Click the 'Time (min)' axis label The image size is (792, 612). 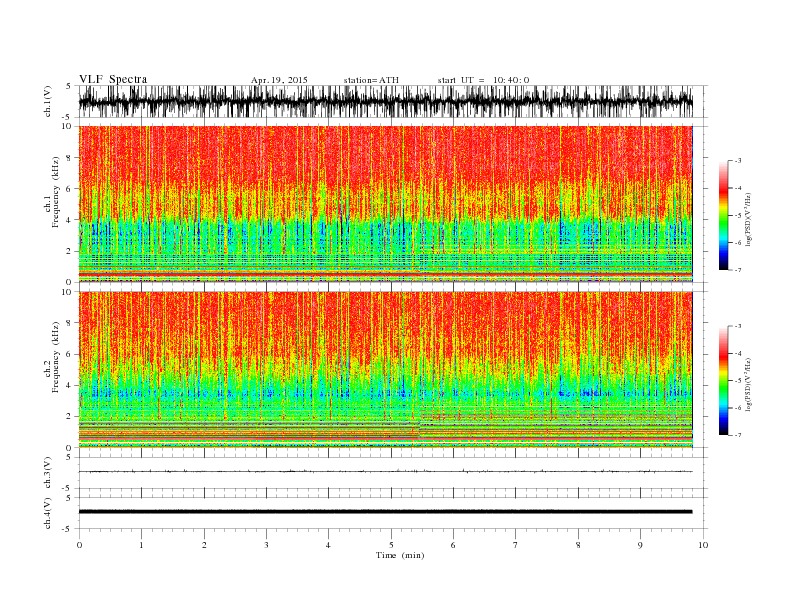400,555
